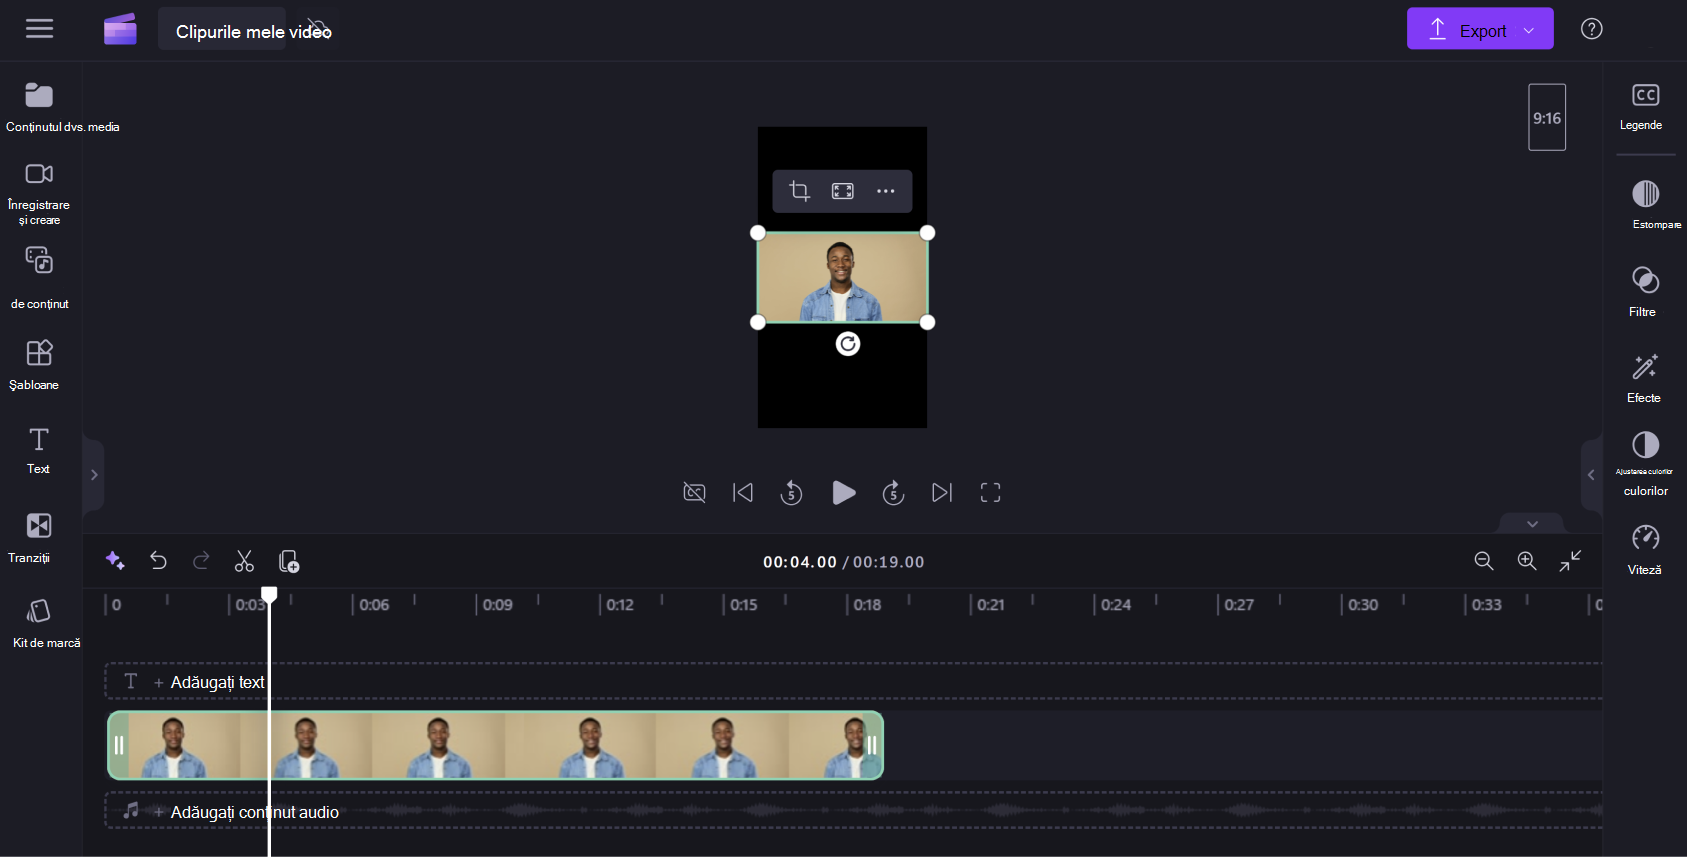Click the Clipchamp logo icon
1687x857 pixels.
(120, 29)
